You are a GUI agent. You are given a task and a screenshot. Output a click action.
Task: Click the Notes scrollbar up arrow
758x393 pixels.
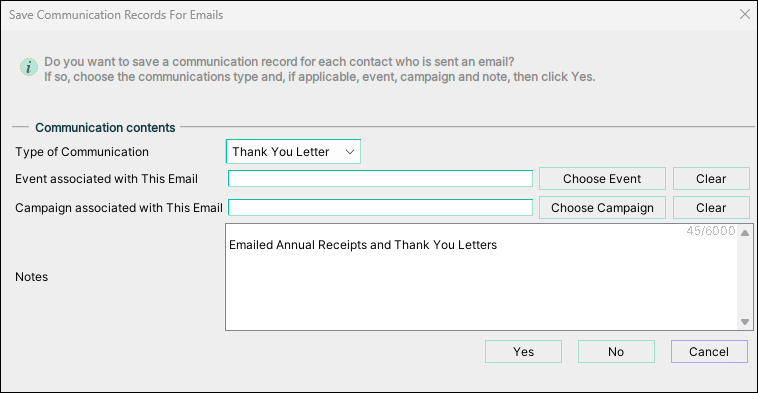click(745, 233)
